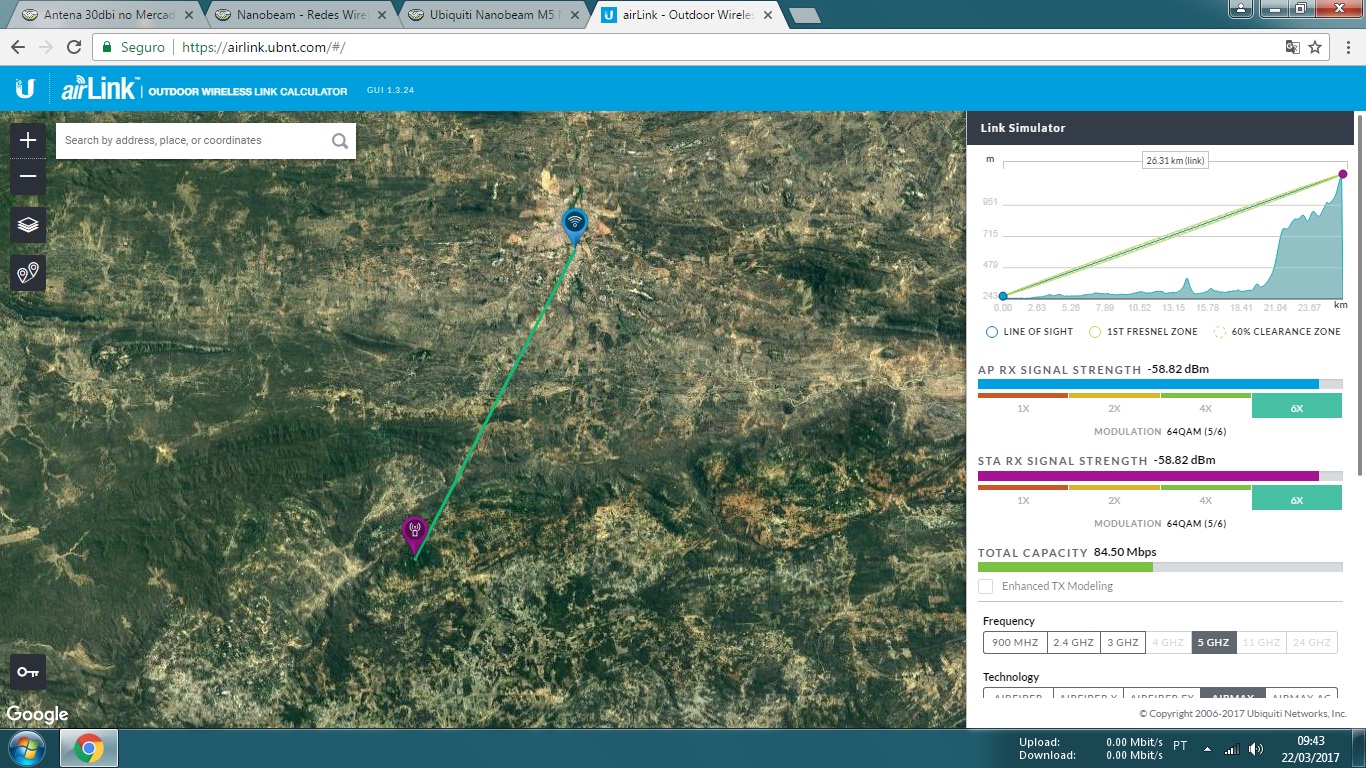Click the purple endpoint dot on elevation chart
Viewport: 1366px width, 768px height.
[1342, 175]
